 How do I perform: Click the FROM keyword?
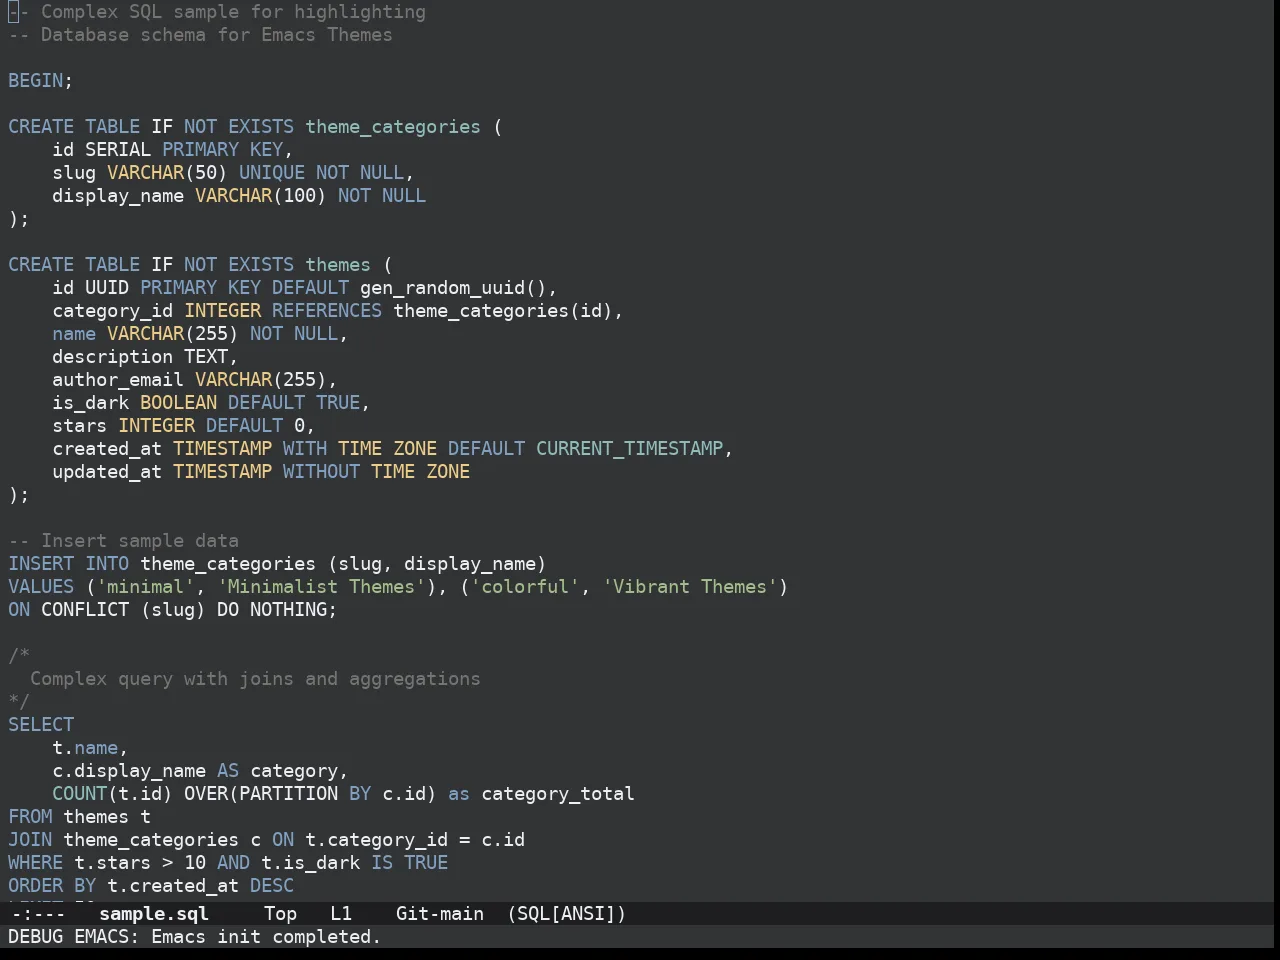[30, 816]
